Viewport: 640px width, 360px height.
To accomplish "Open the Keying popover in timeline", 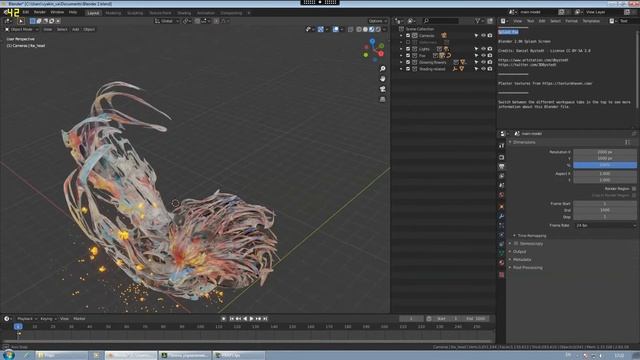I will 48,319.
